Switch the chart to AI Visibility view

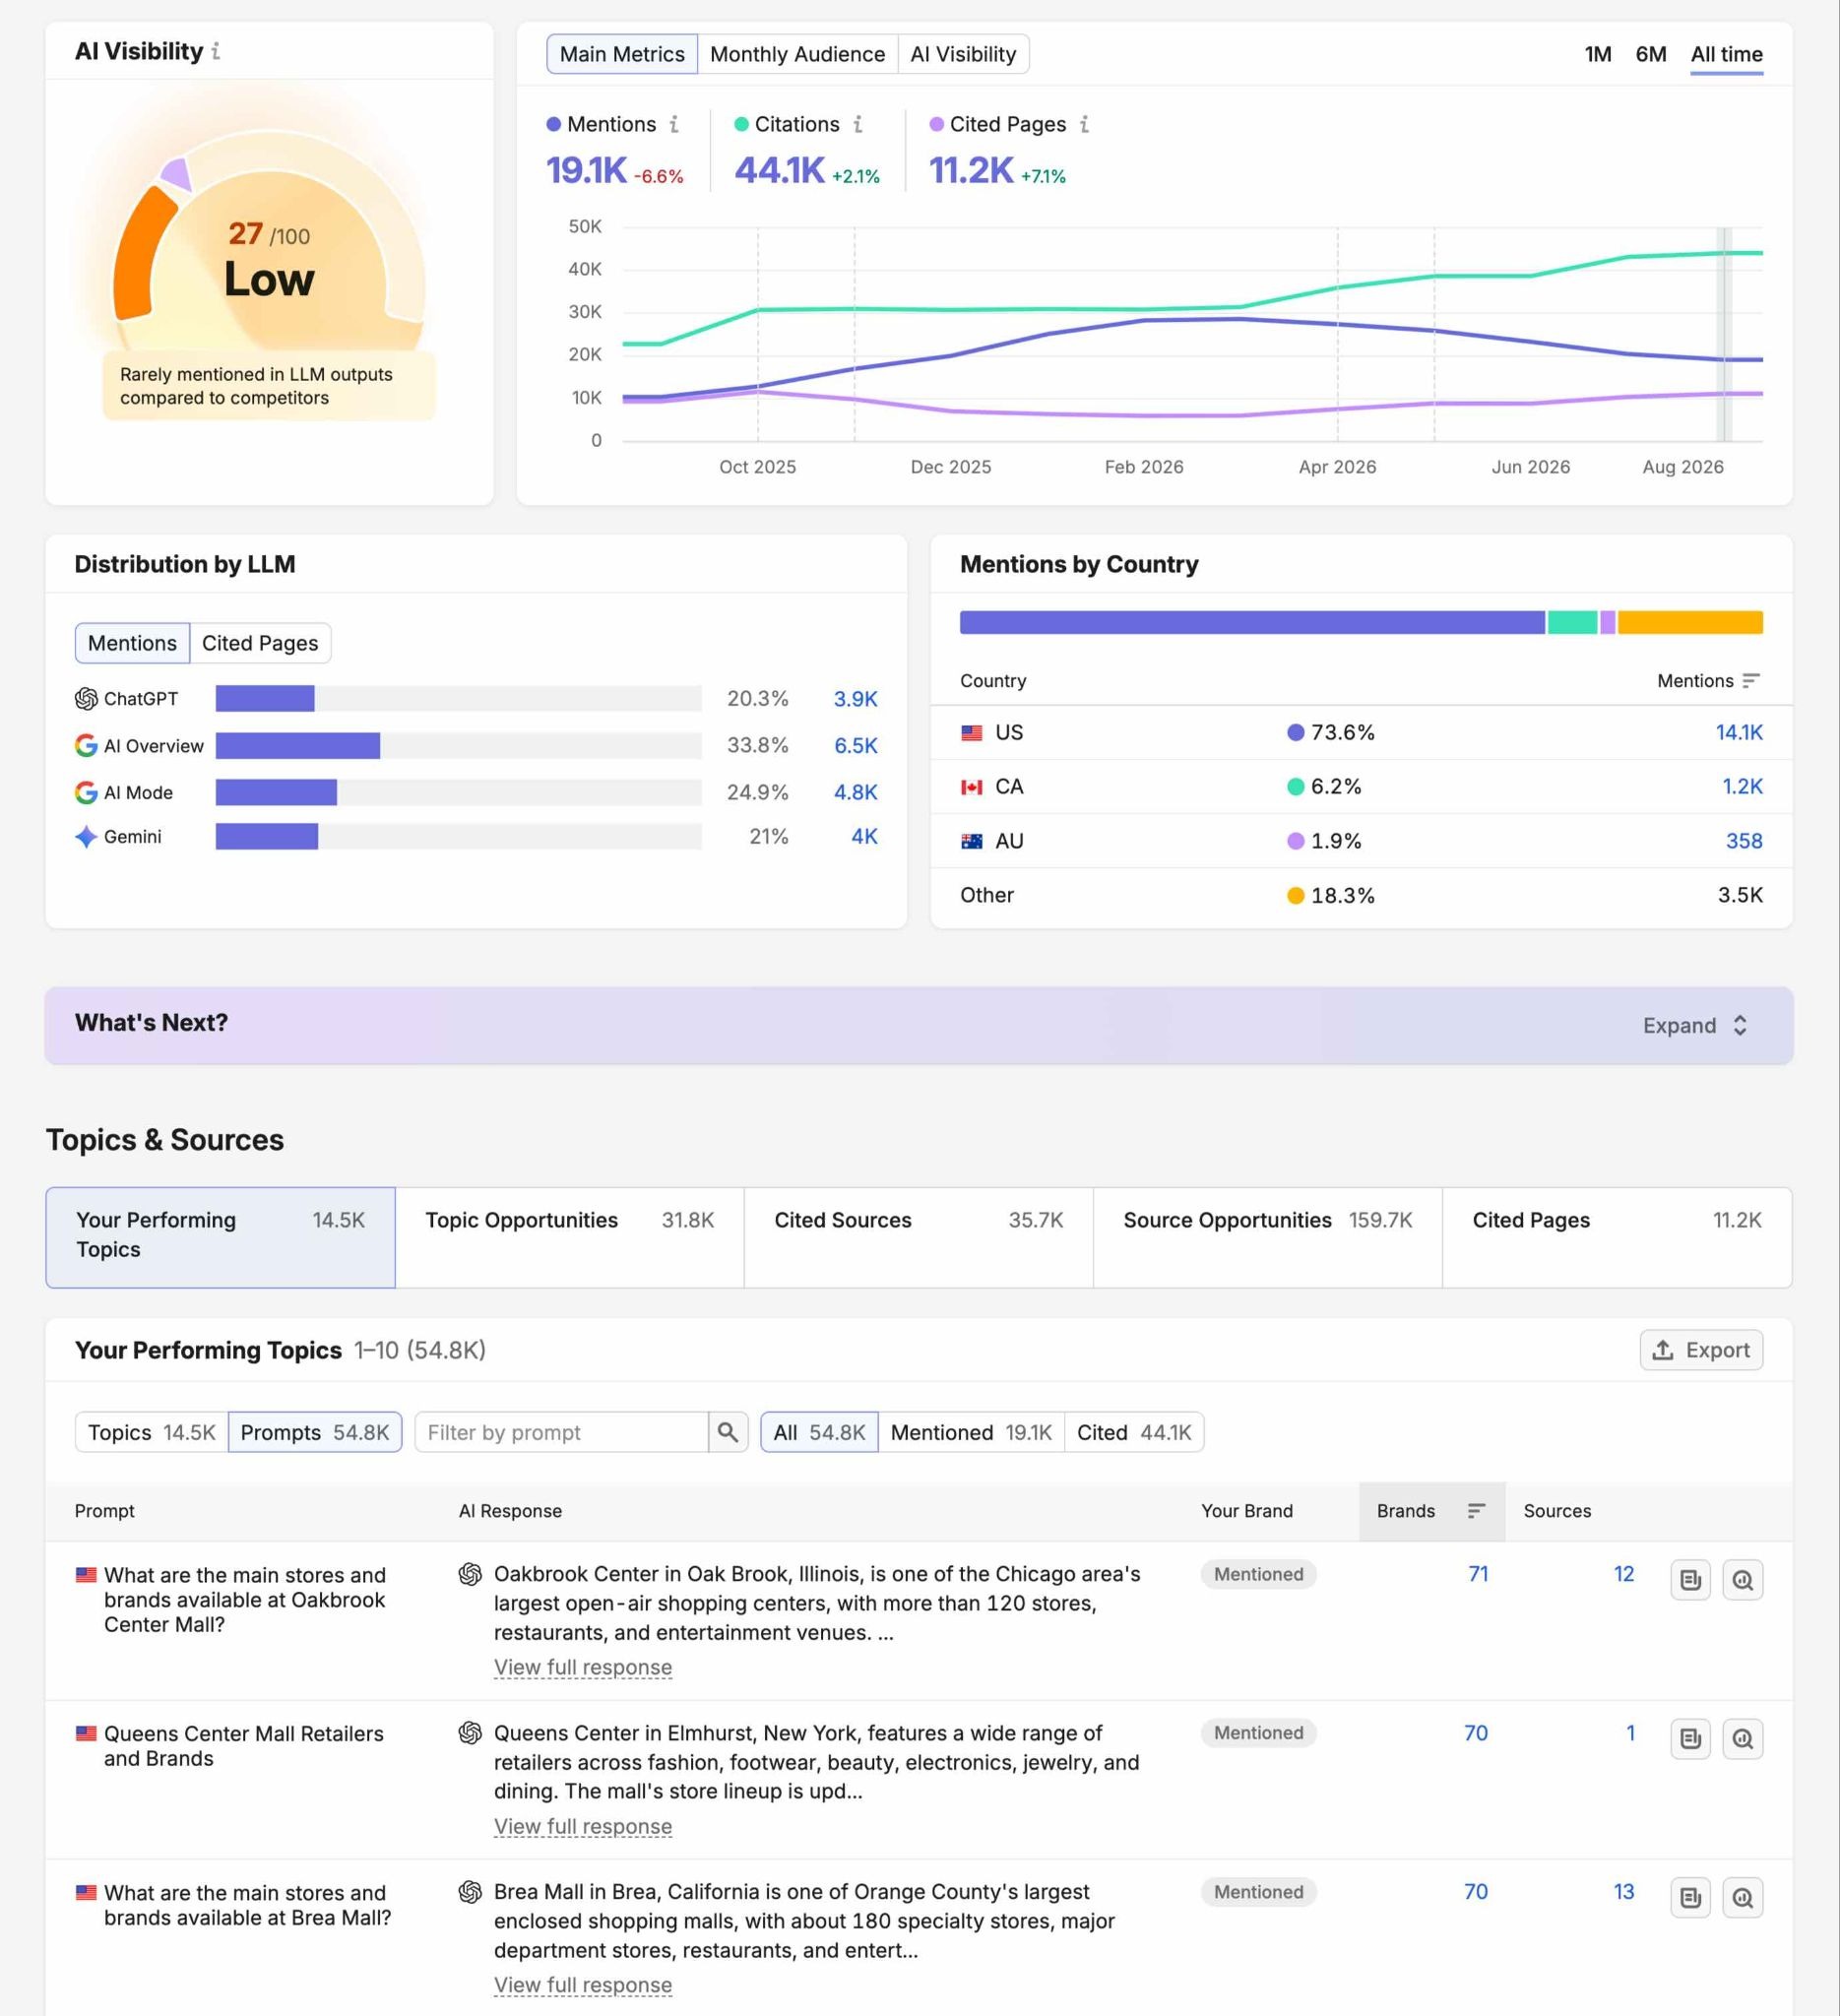pyautogui.click(x=963, y=54)
